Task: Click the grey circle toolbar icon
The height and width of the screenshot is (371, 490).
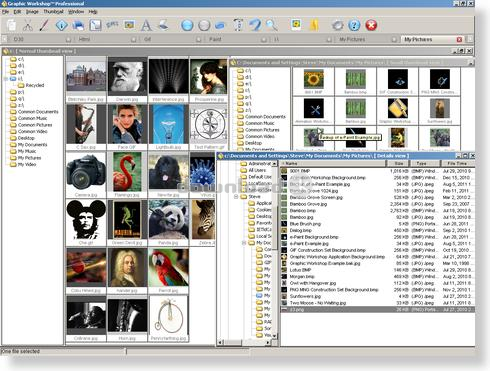Action: click(x=204, y=25)
